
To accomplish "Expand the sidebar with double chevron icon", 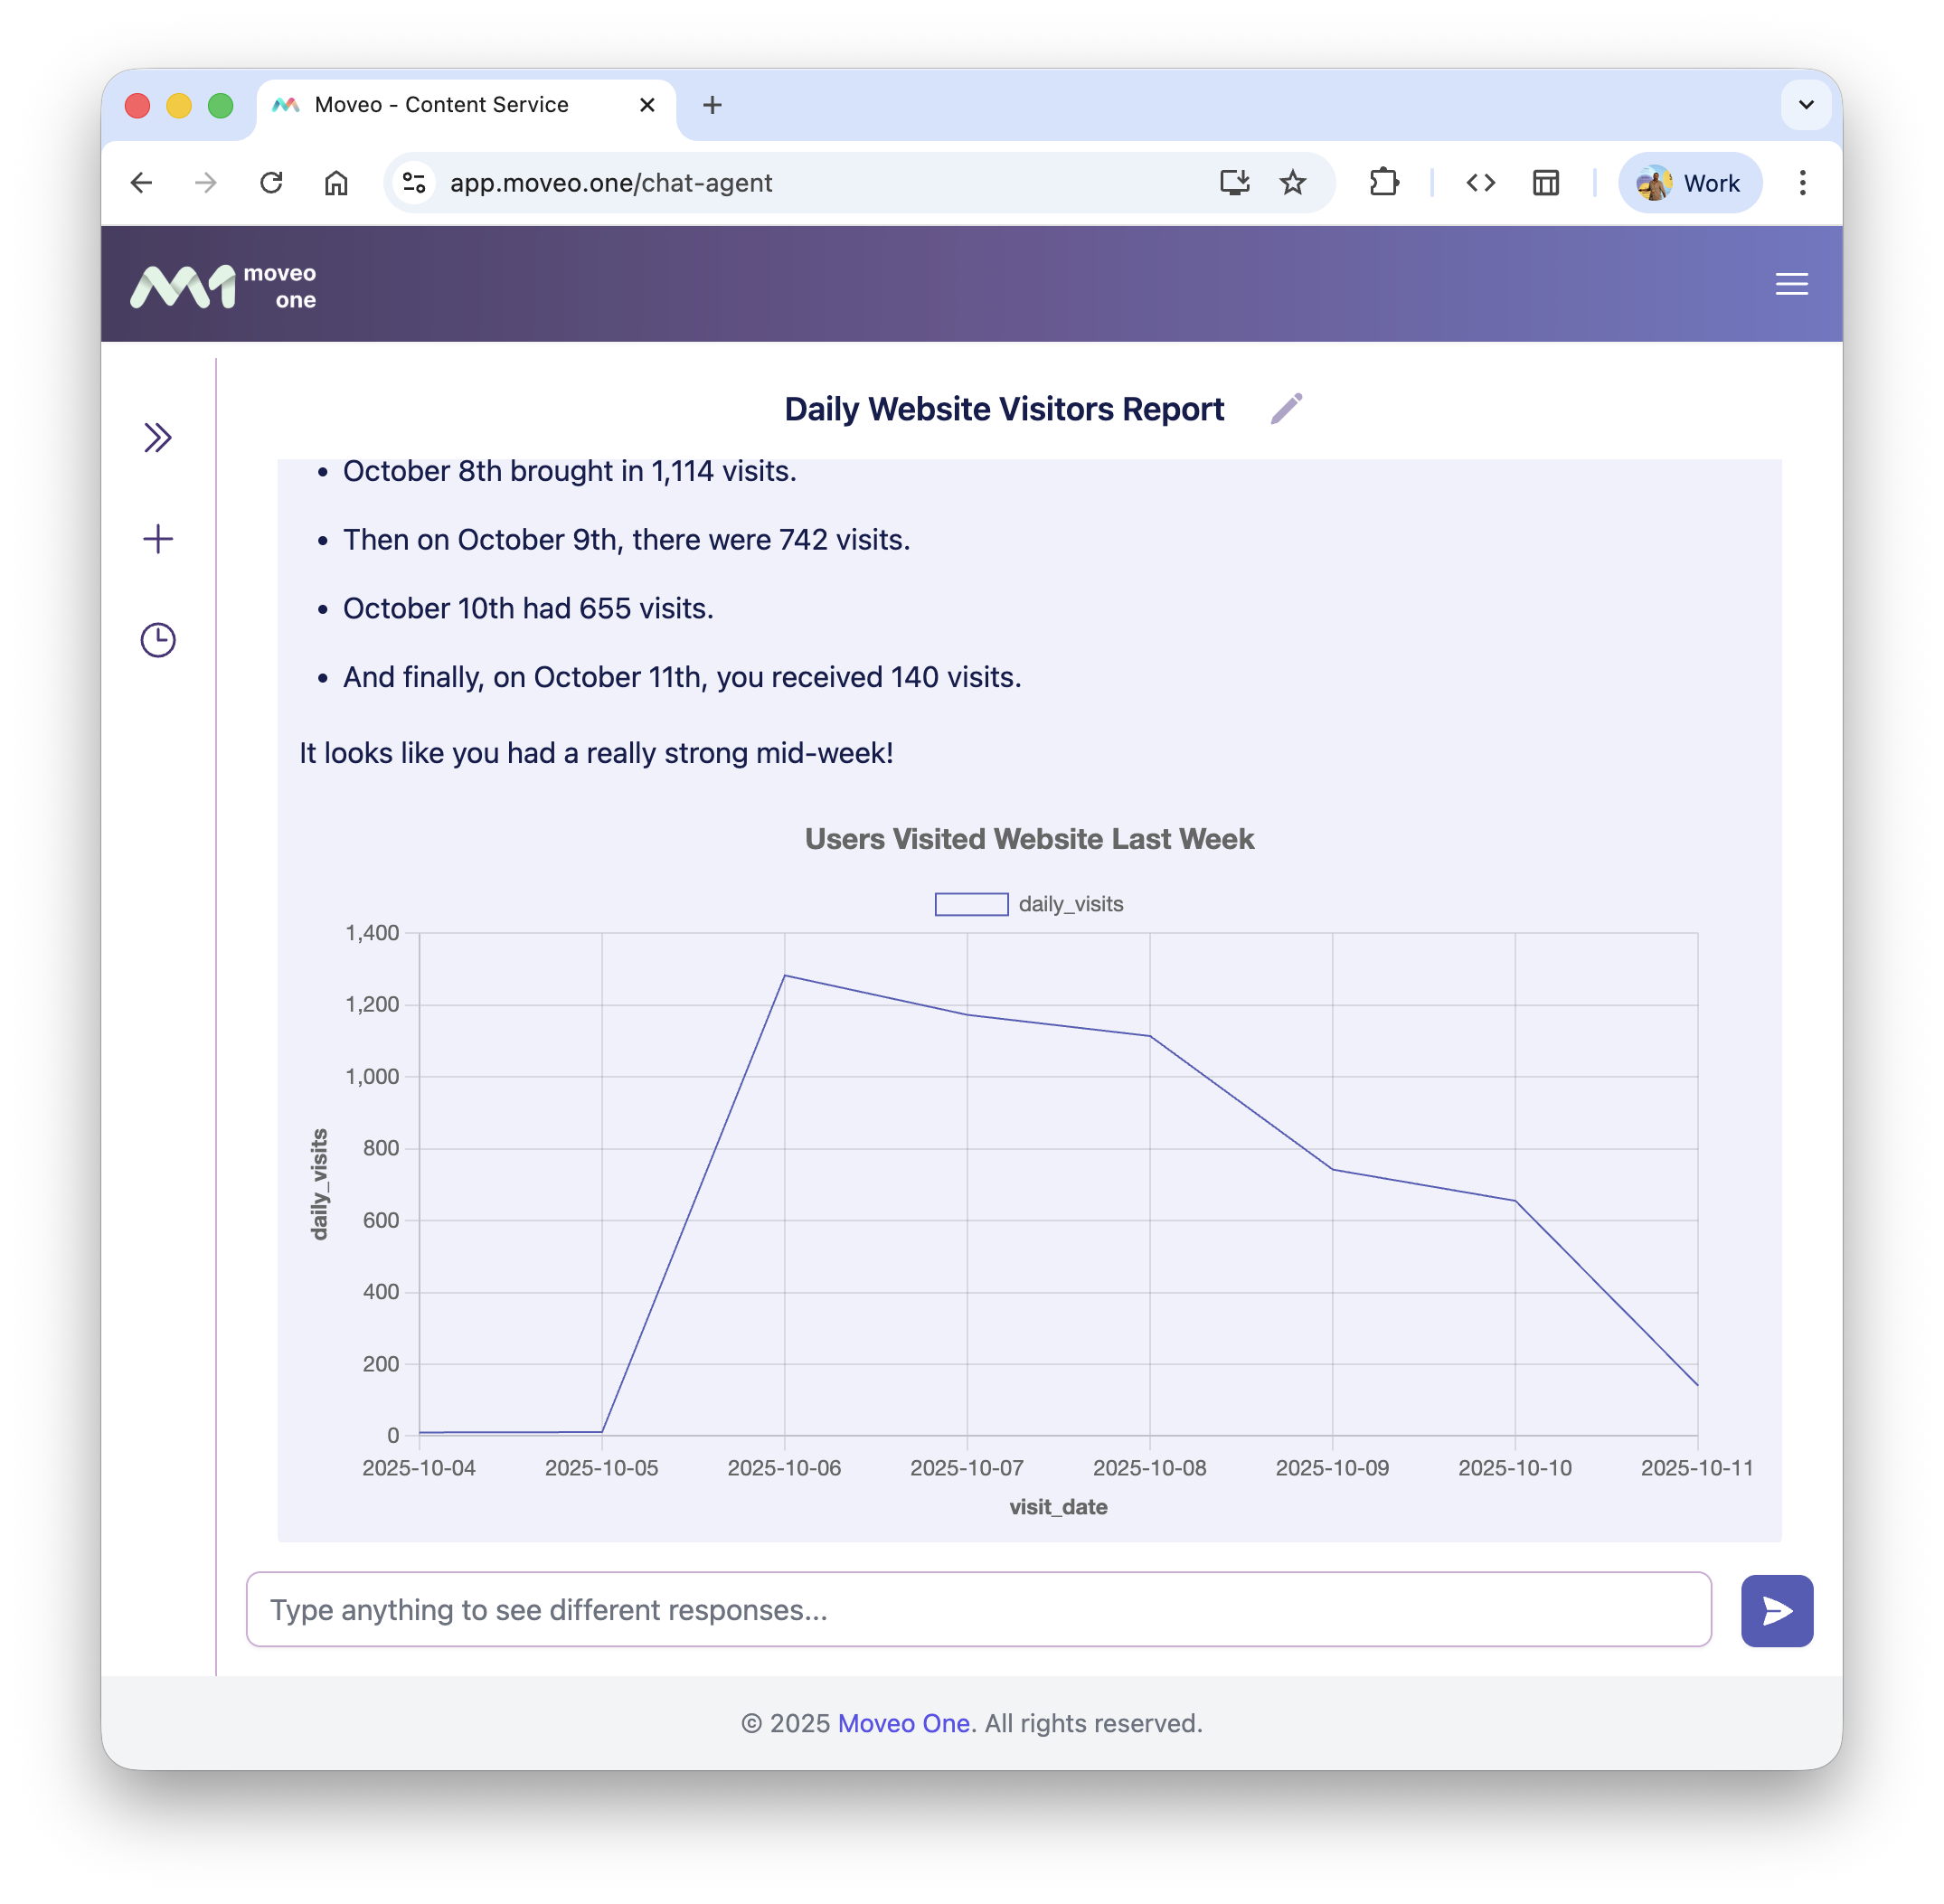I will pyautogui.click(x=157, y=438).
